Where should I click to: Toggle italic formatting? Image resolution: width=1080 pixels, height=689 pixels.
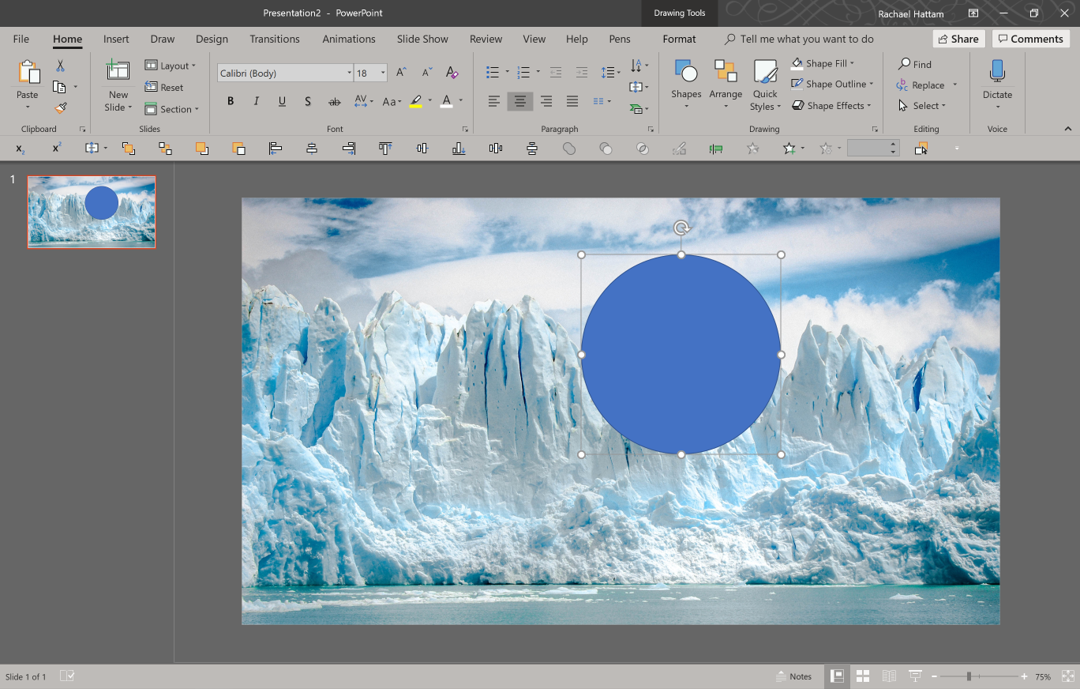click(x=256, y=101)
